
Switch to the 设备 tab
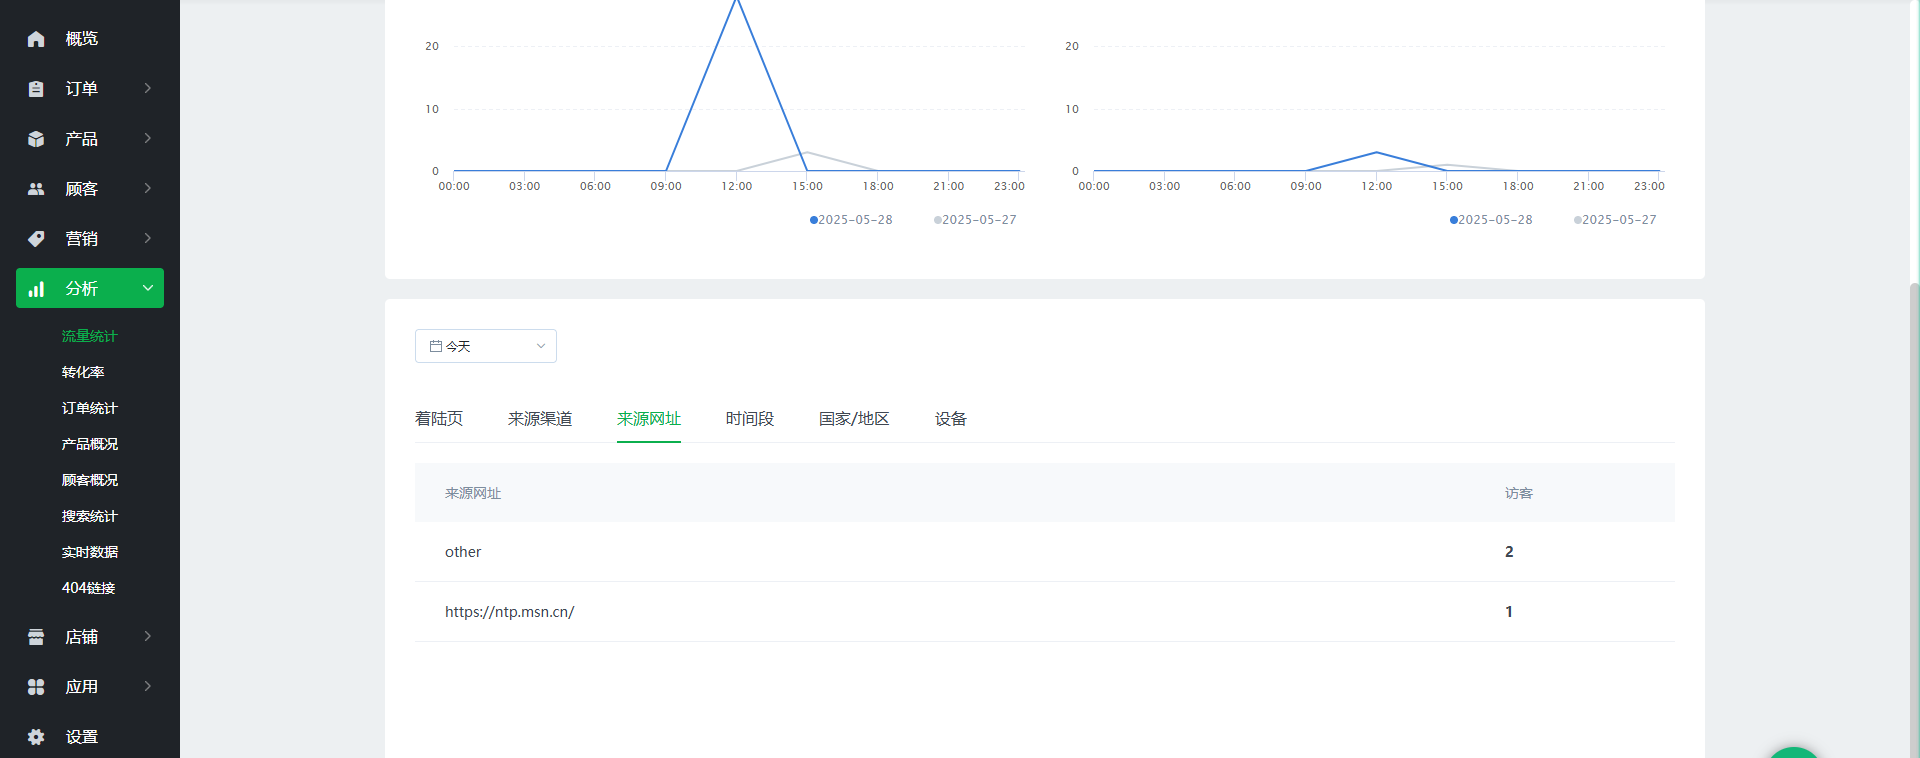[x=951, y=419]
